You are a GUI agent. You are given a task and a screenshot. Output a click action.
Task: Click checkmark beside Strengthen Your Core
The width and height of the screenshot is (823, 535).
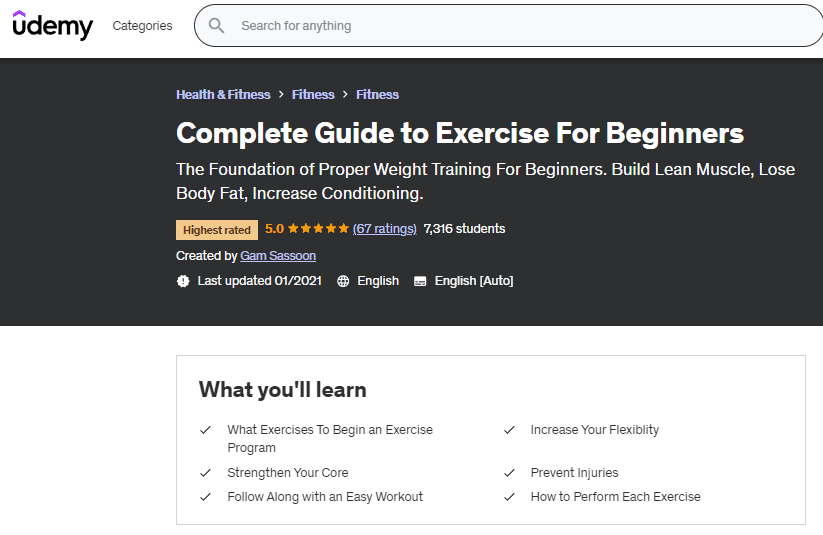[206, 473]
